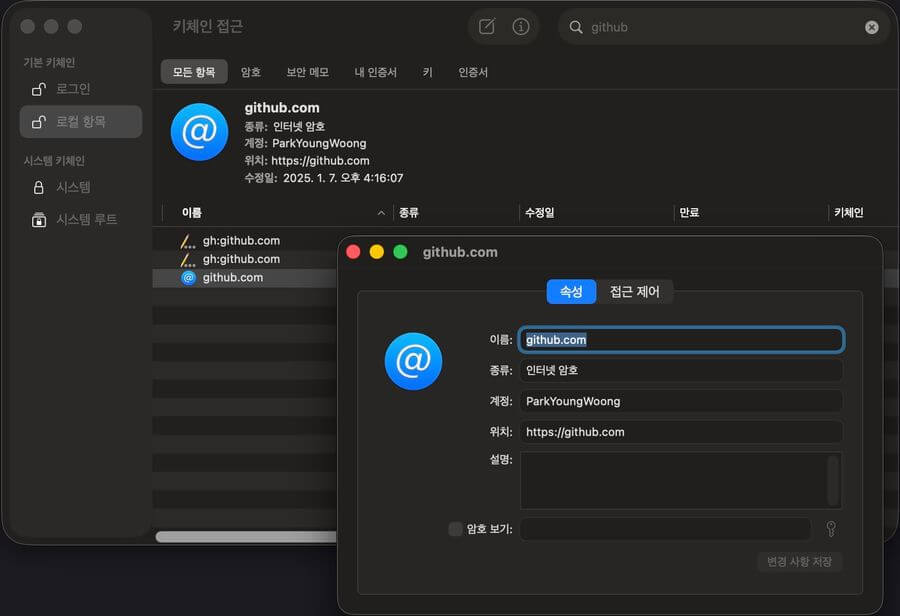900x616 pixels.
Task: Close the github.com dialog with red button
Action: 354,252
